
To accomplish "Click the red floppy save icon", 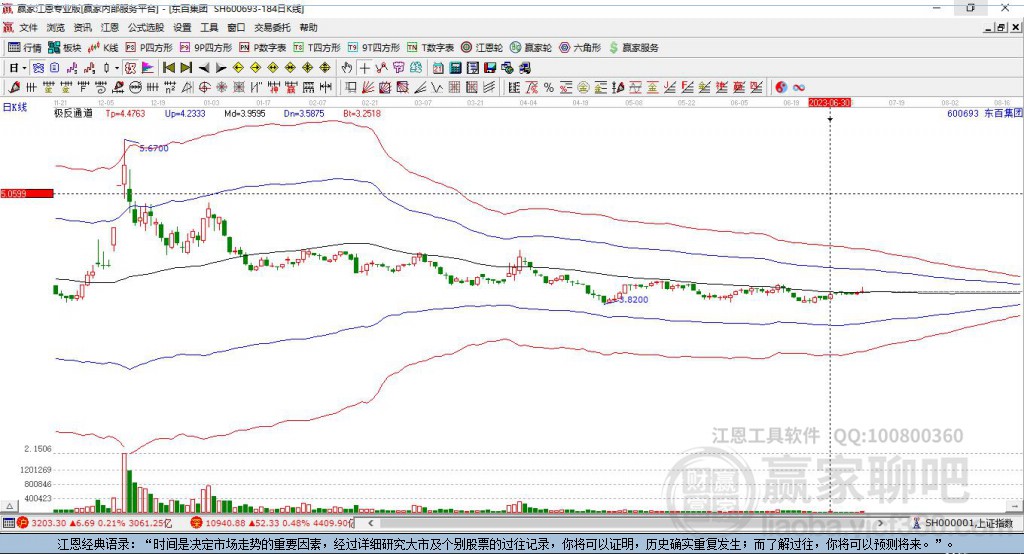I will (490, 68).
